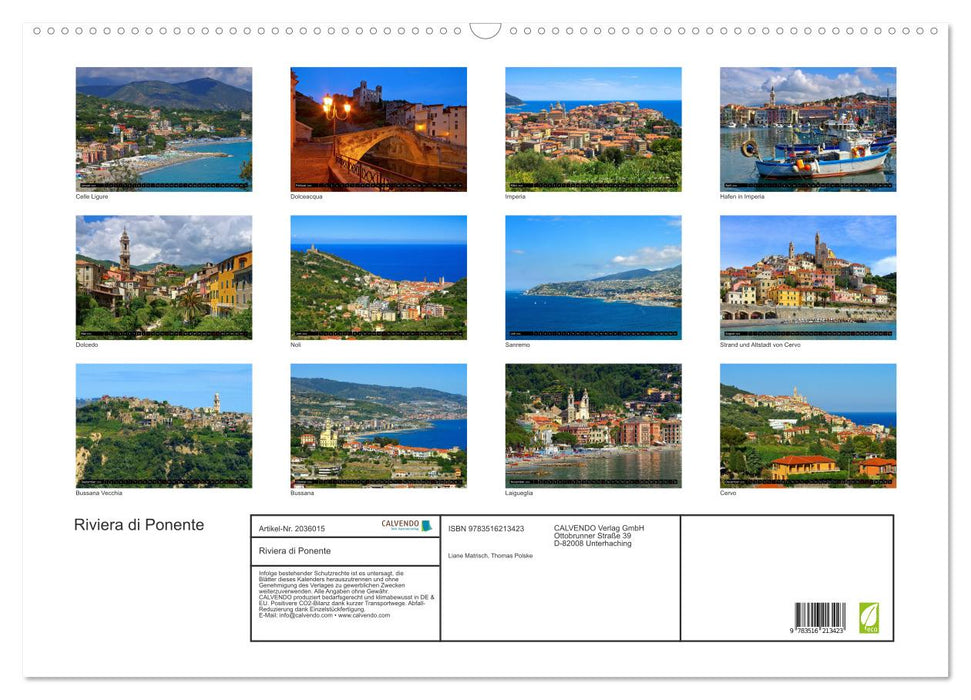The image size is (971, 700).
Task: Open the Strand und Altstadt von Cervo image
Action: (x=807, y=276)
